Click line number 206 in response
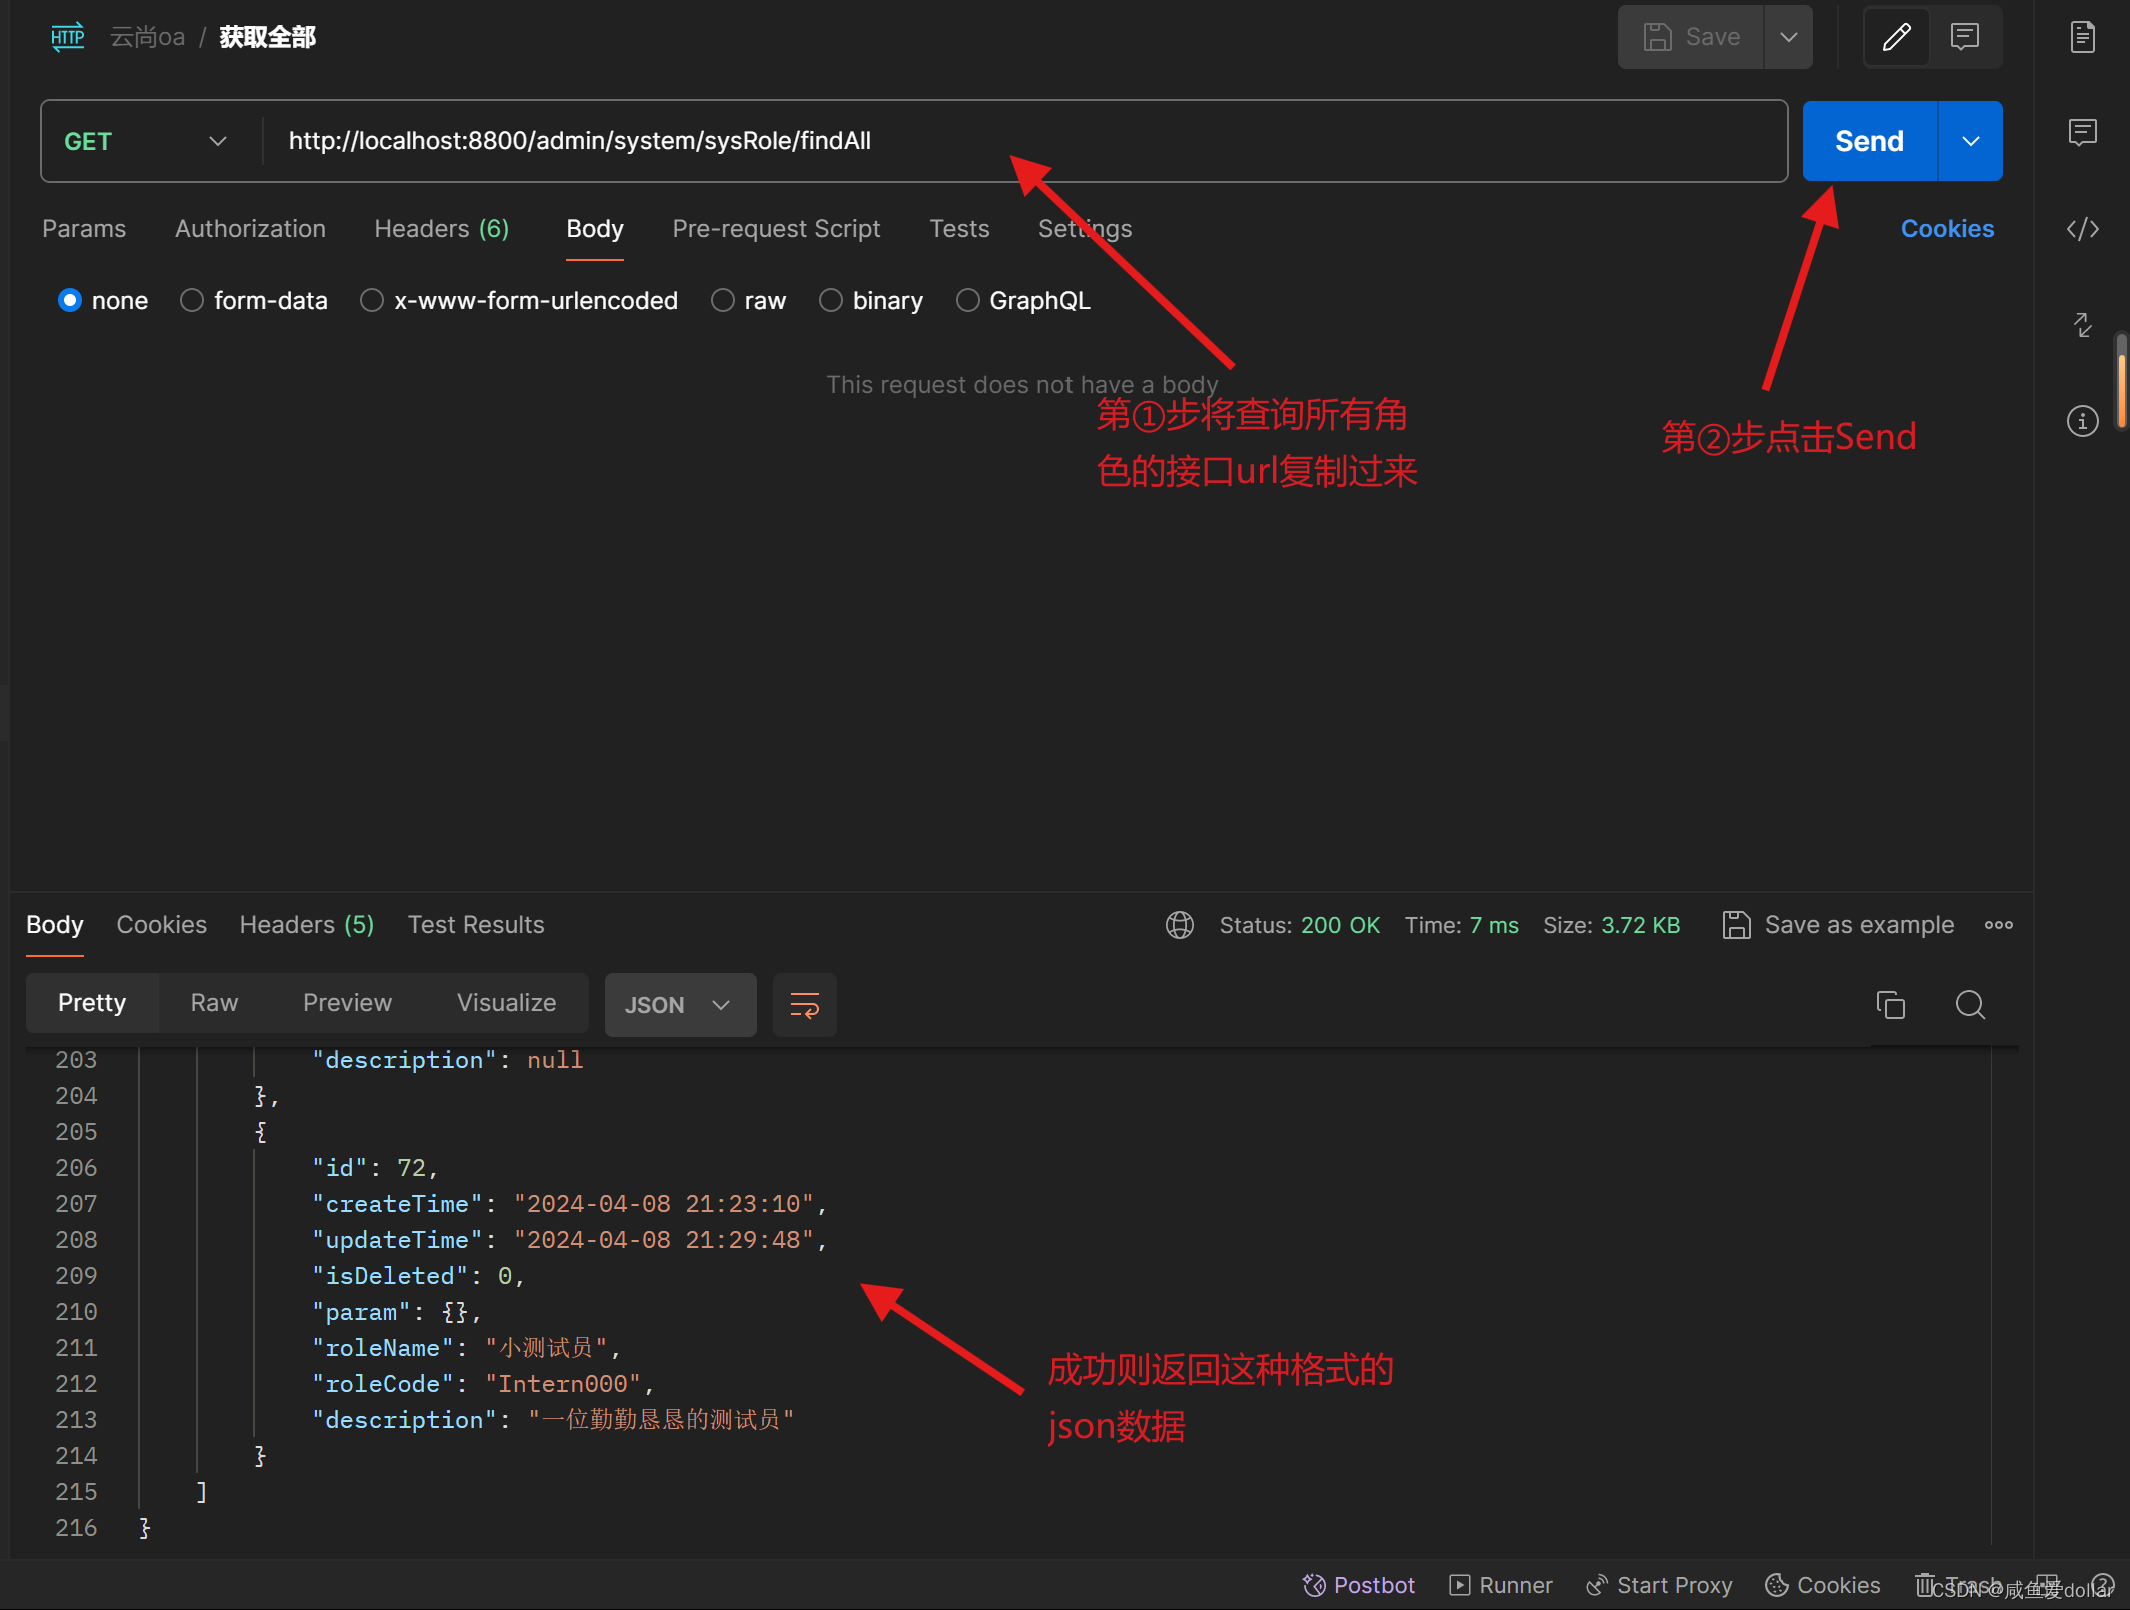 tap(76, 1168)
